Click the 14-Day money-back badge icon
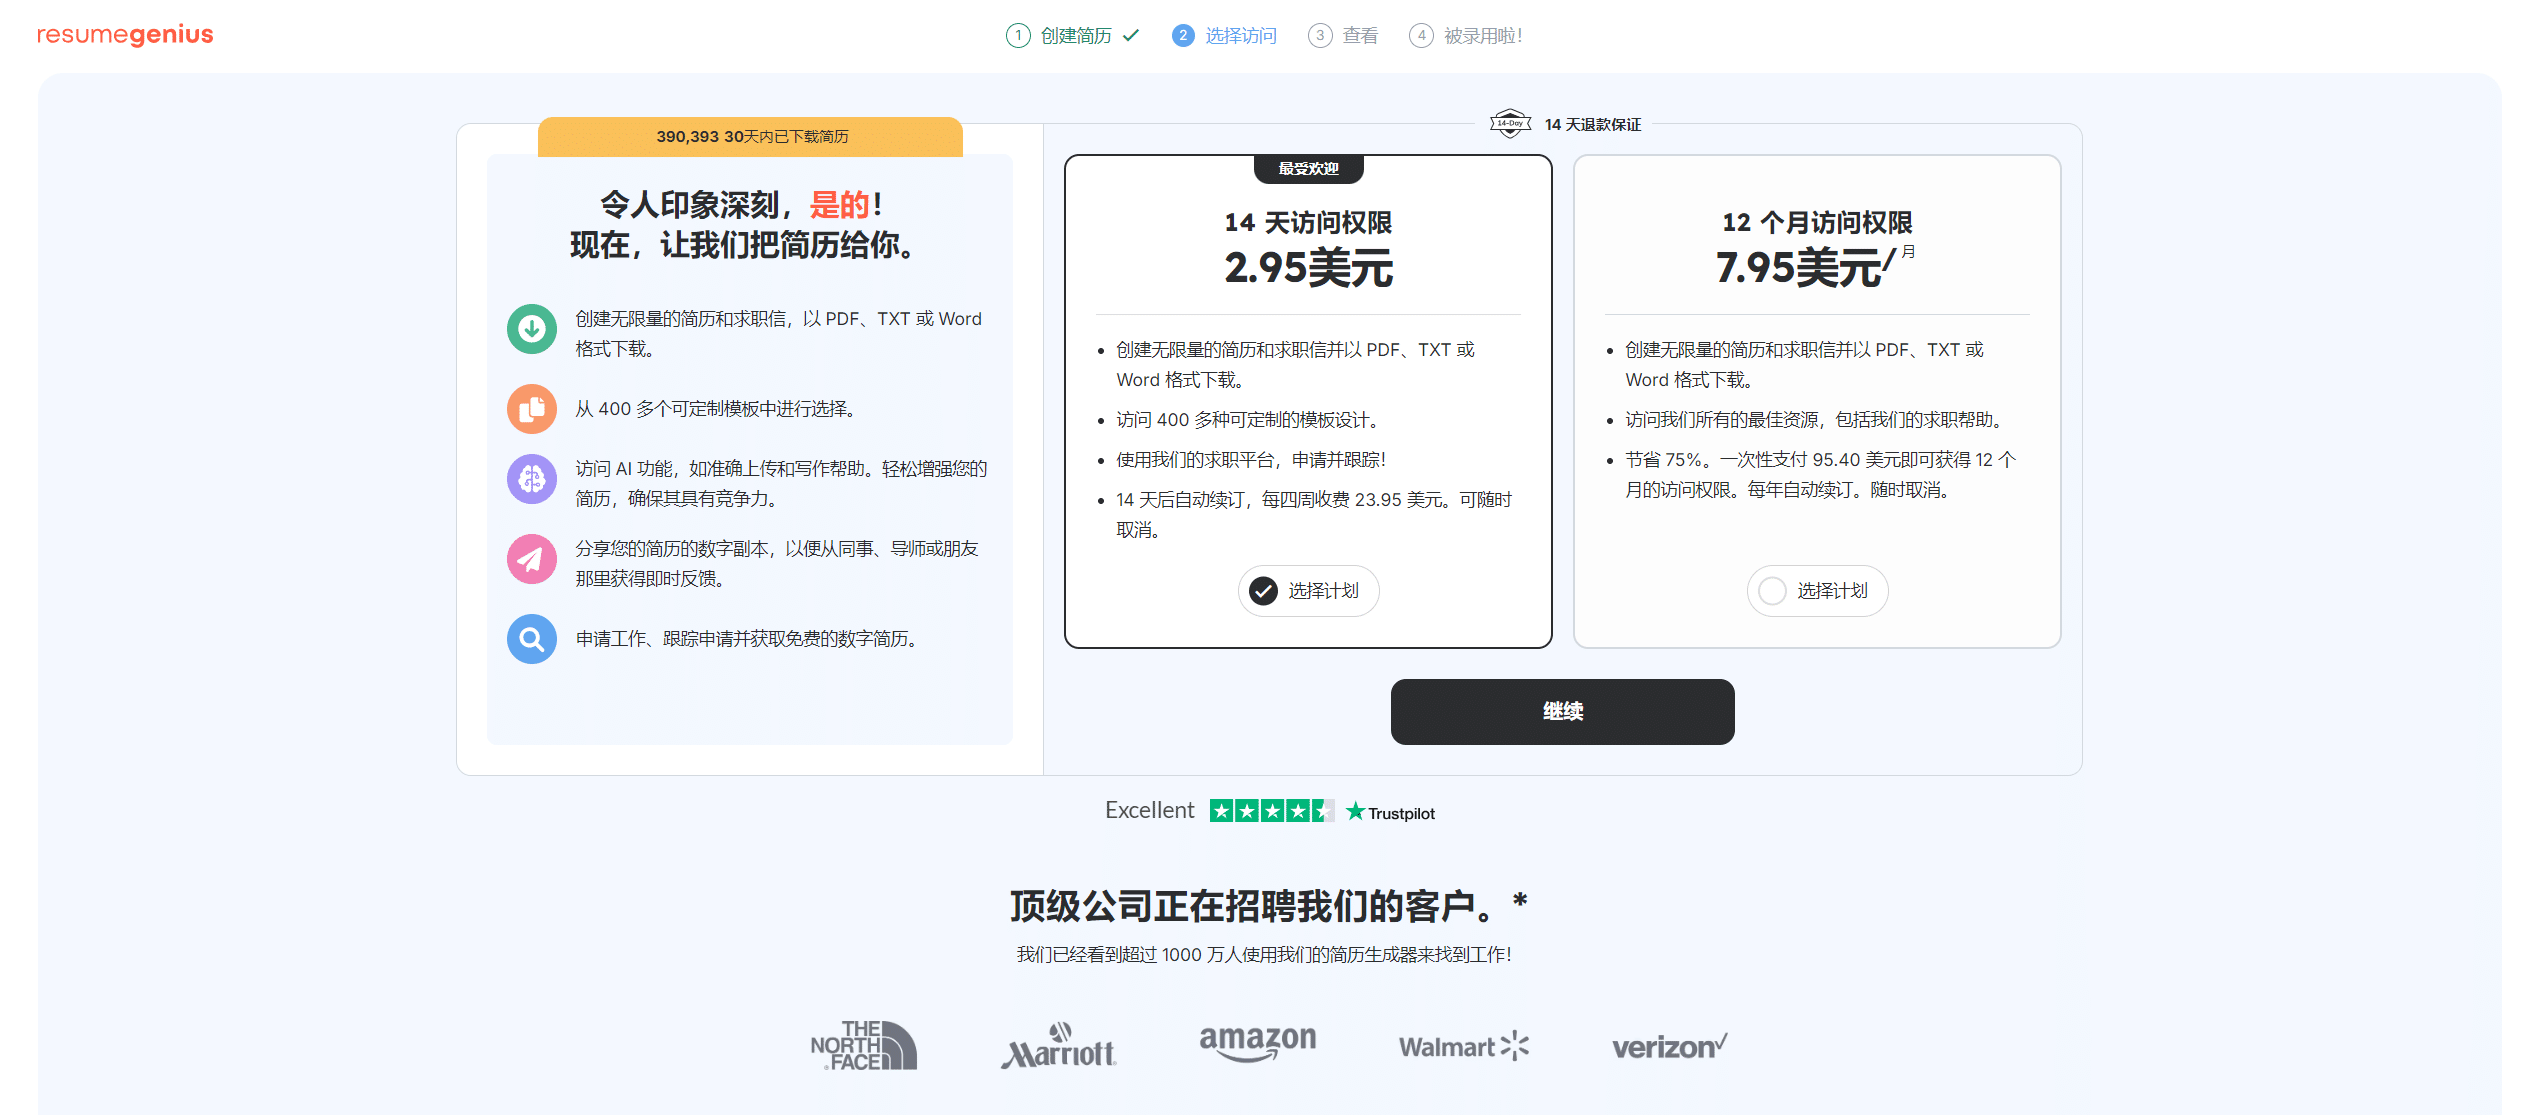 point(1509,124)
